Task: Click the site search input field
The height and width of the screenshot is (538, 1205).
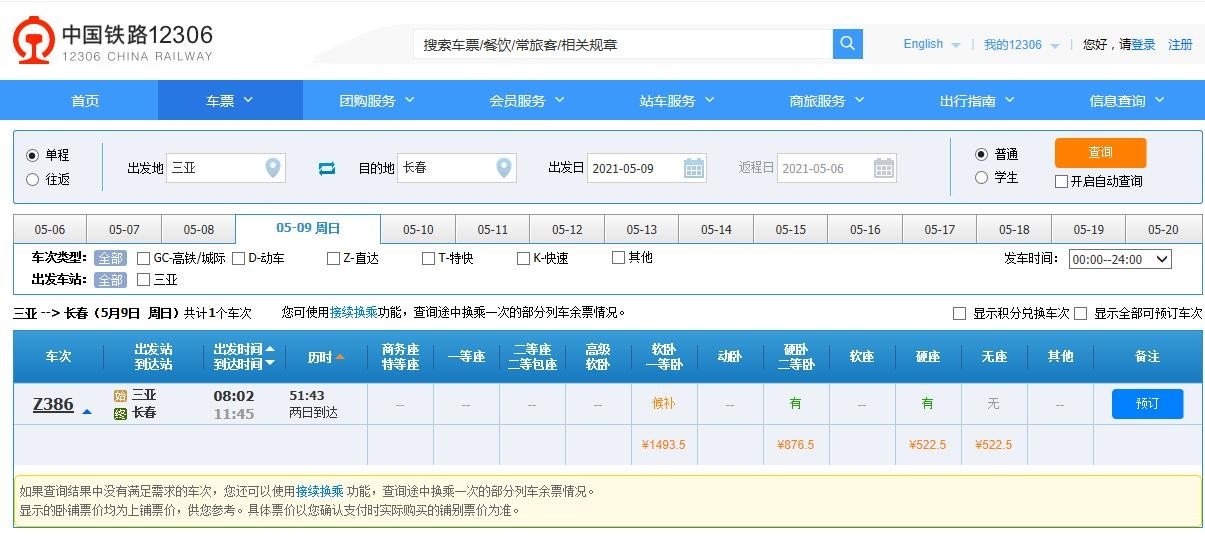Action: pyautogui.click(x=623, y=44)
